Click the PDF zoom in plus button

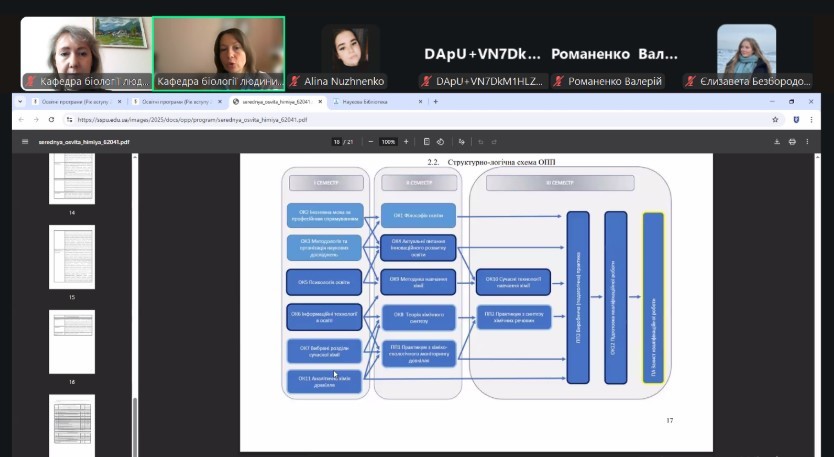click(x=408, y=142)
